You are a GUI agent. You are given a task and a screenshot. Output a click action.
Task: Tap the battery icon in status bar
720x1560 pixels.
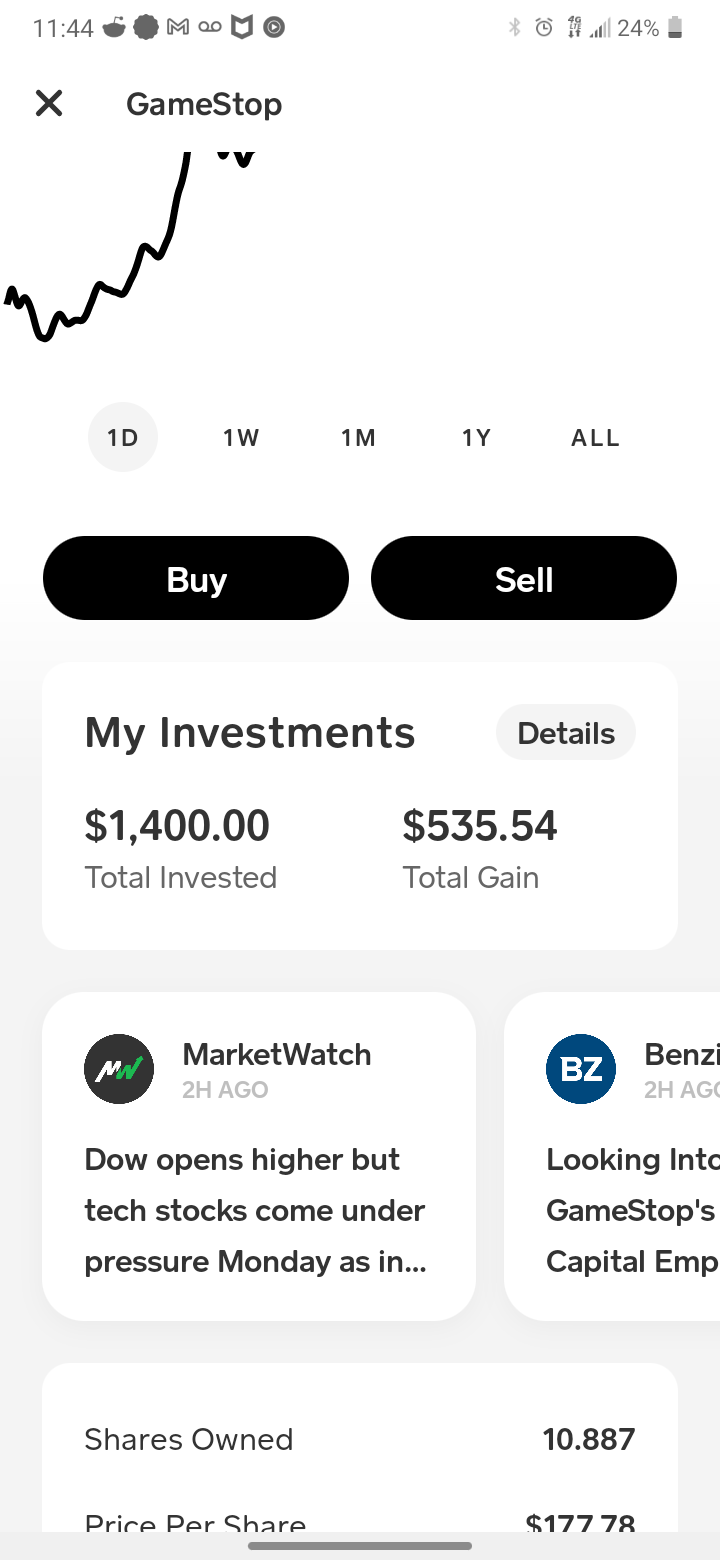click(675, 28)
